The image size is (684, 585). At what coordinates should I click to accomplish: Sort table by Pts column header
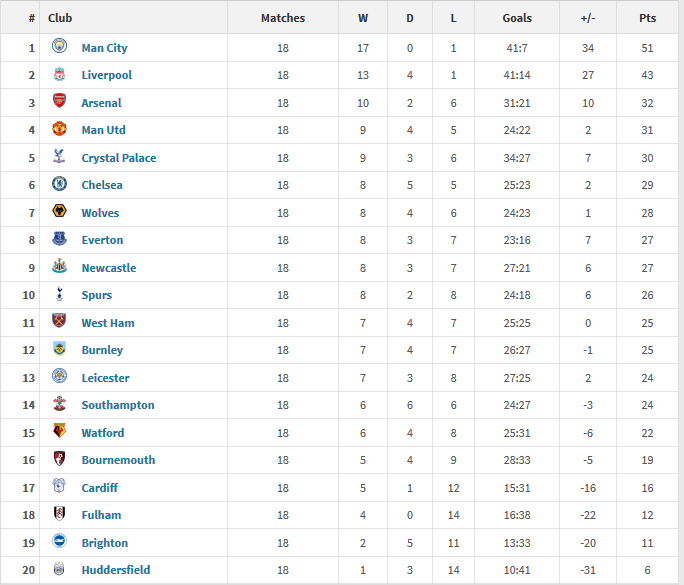tap(648, 18)
